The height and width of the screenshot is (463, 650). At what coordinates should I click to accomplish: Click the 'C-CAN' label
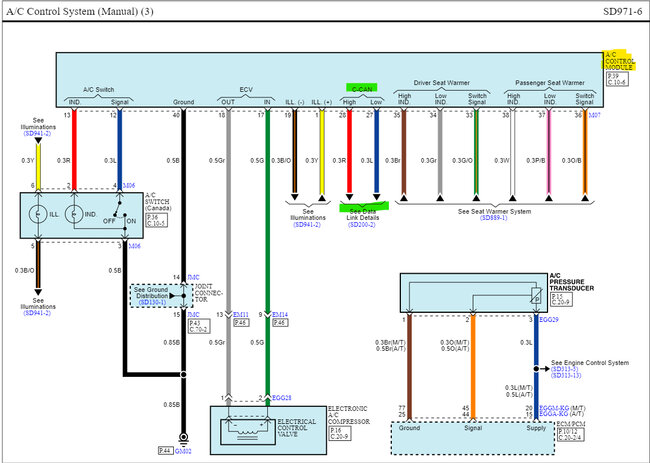click(x=362, y=89)
